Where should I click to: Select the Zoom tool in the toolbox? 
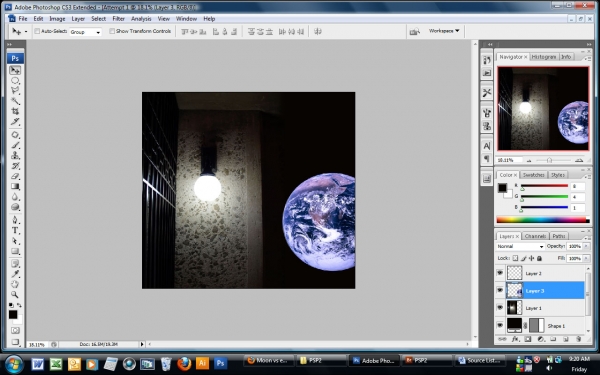15,295
